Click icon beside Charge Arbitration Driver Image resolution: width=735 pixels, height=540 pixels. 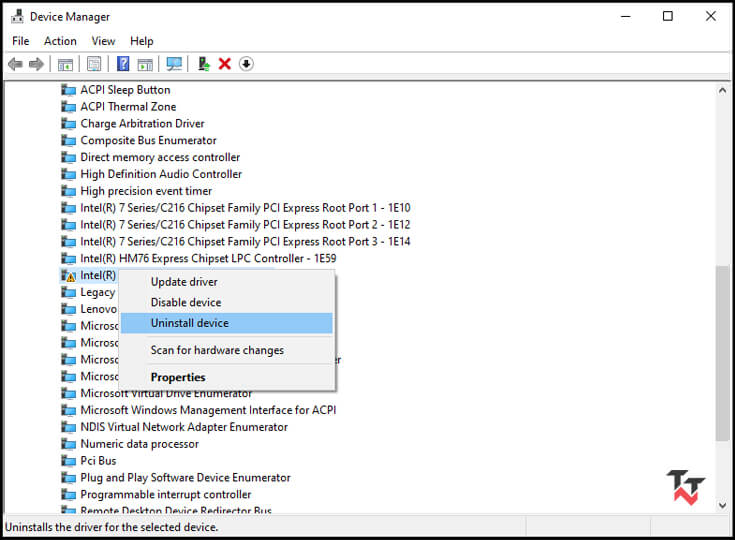(x=68, y=124)
